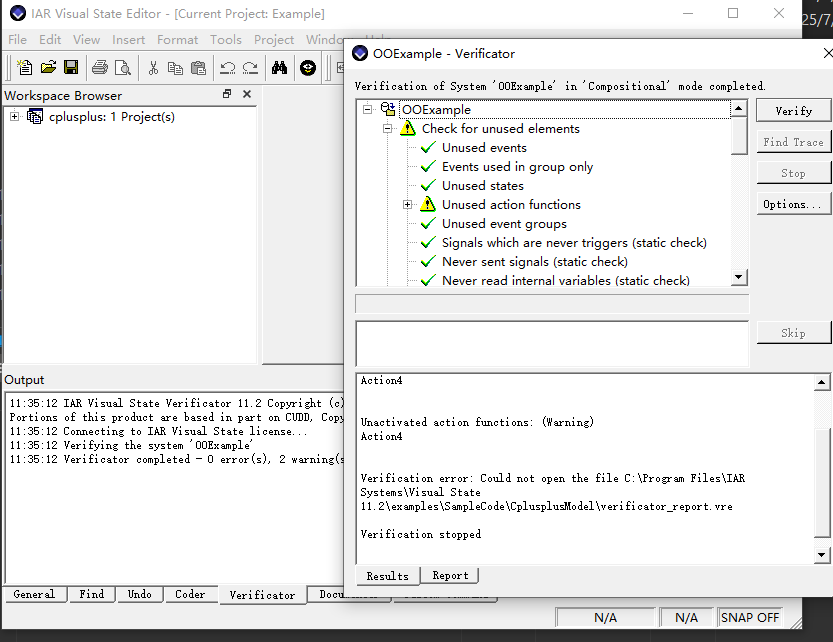Click the Save floppy disk icon
This screenshot has width=833, height=642.
(71, 67)
